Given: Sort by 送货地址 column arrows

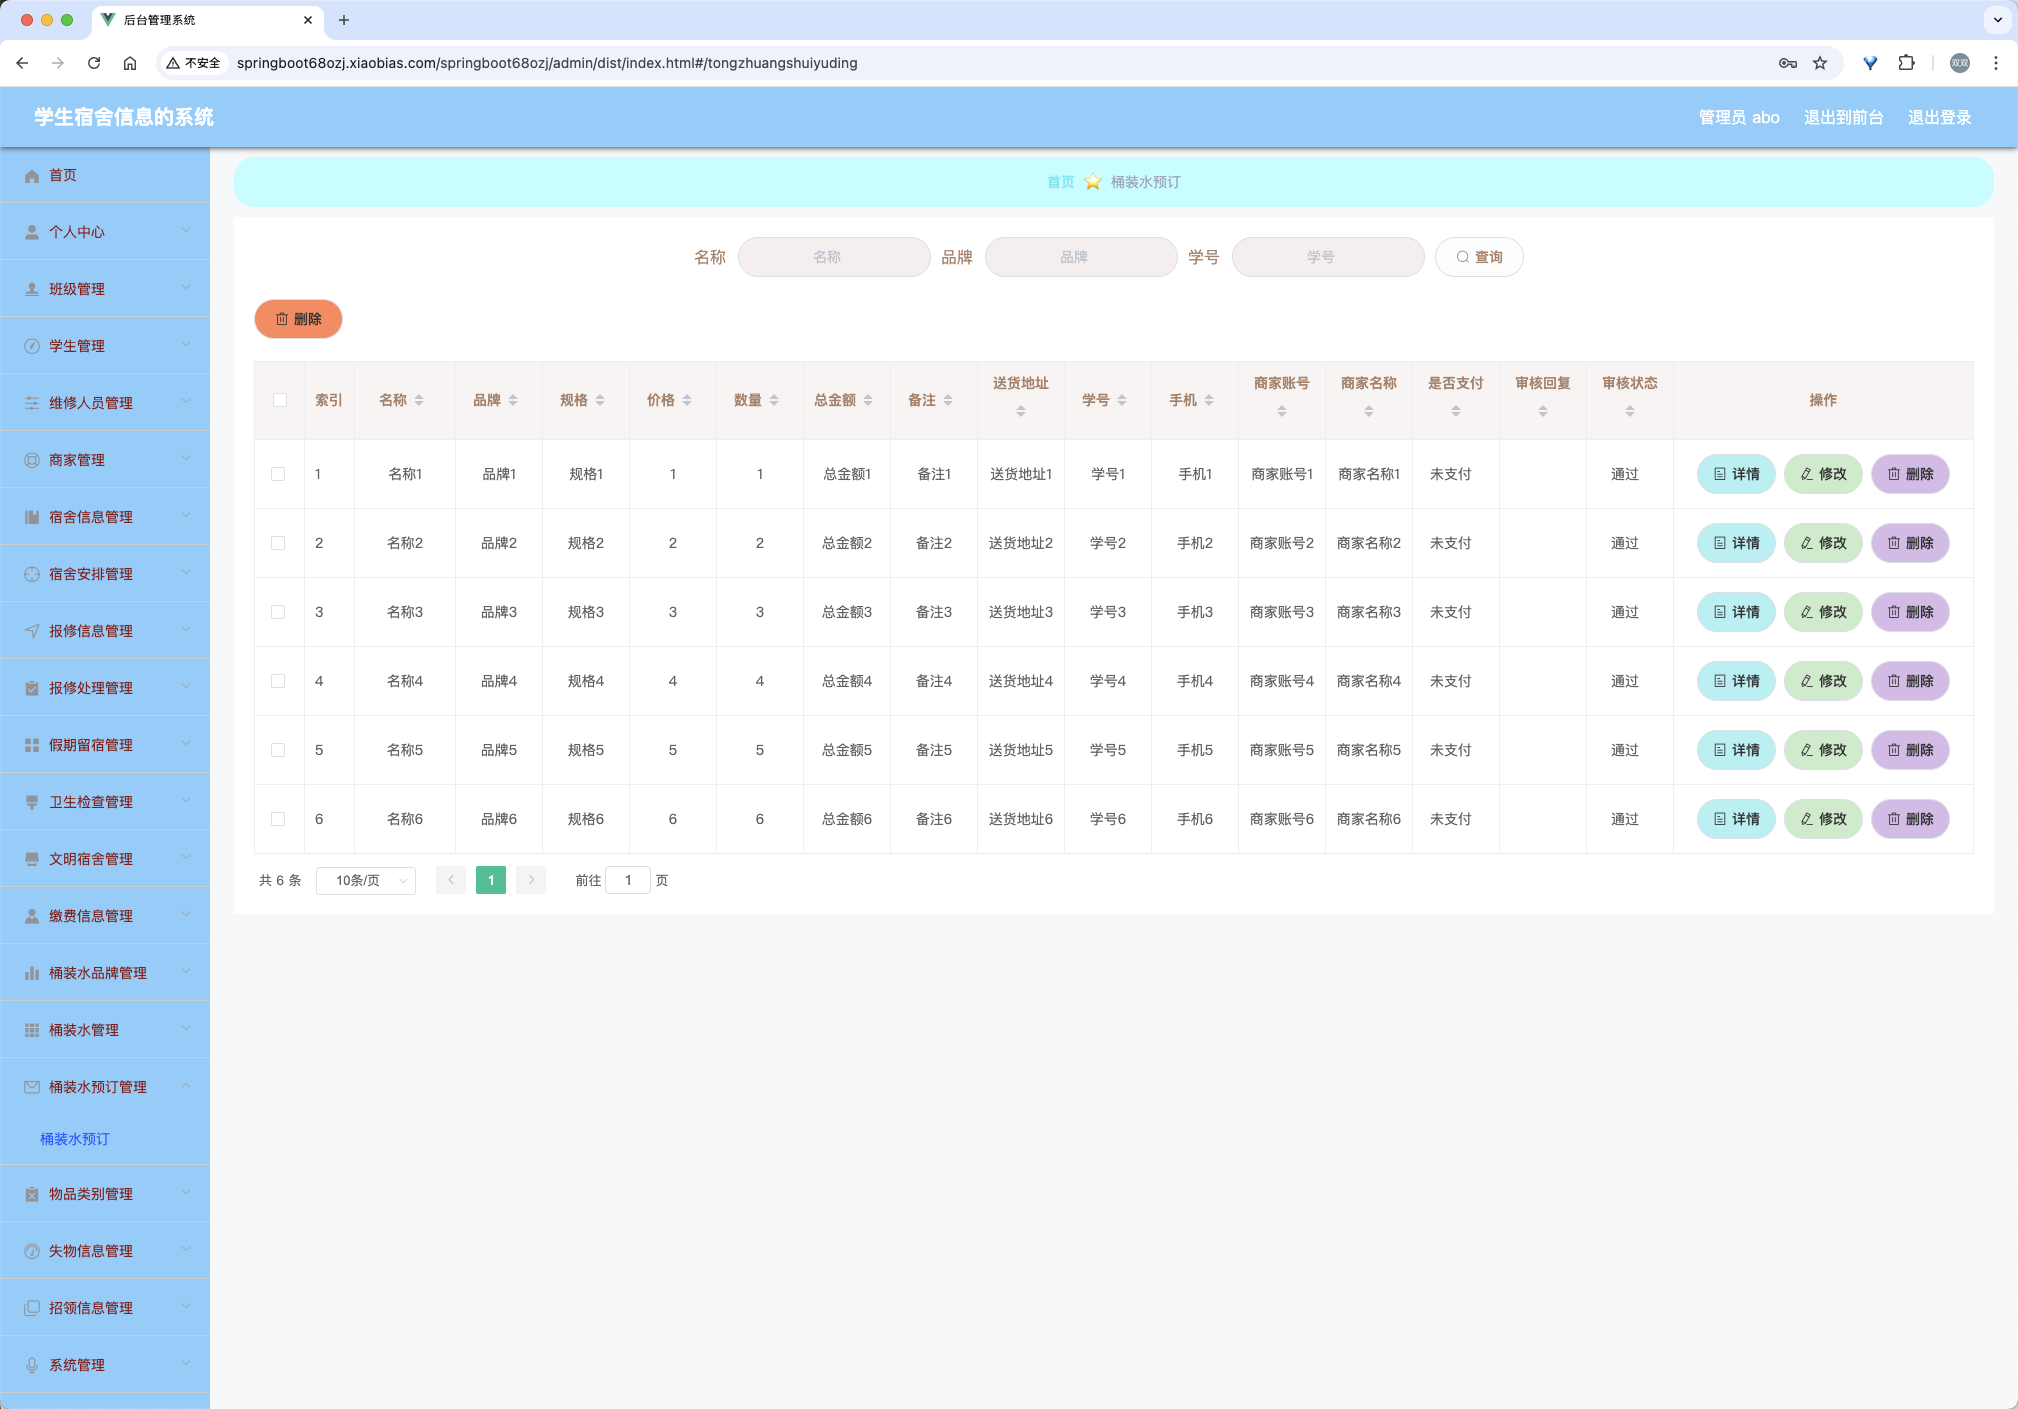Looking at the screenshot, I should coord(1021,411).
